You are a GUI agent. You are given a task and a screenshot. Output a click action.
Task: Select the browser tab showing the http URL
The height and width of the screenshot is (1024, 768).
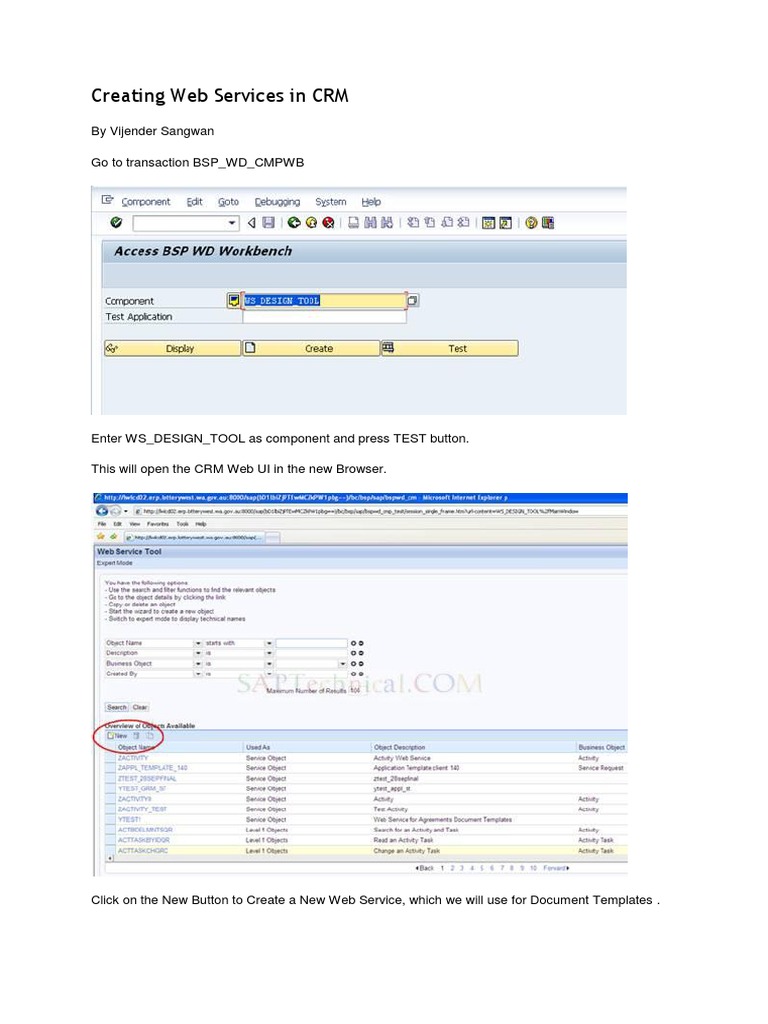click(195, 537)
